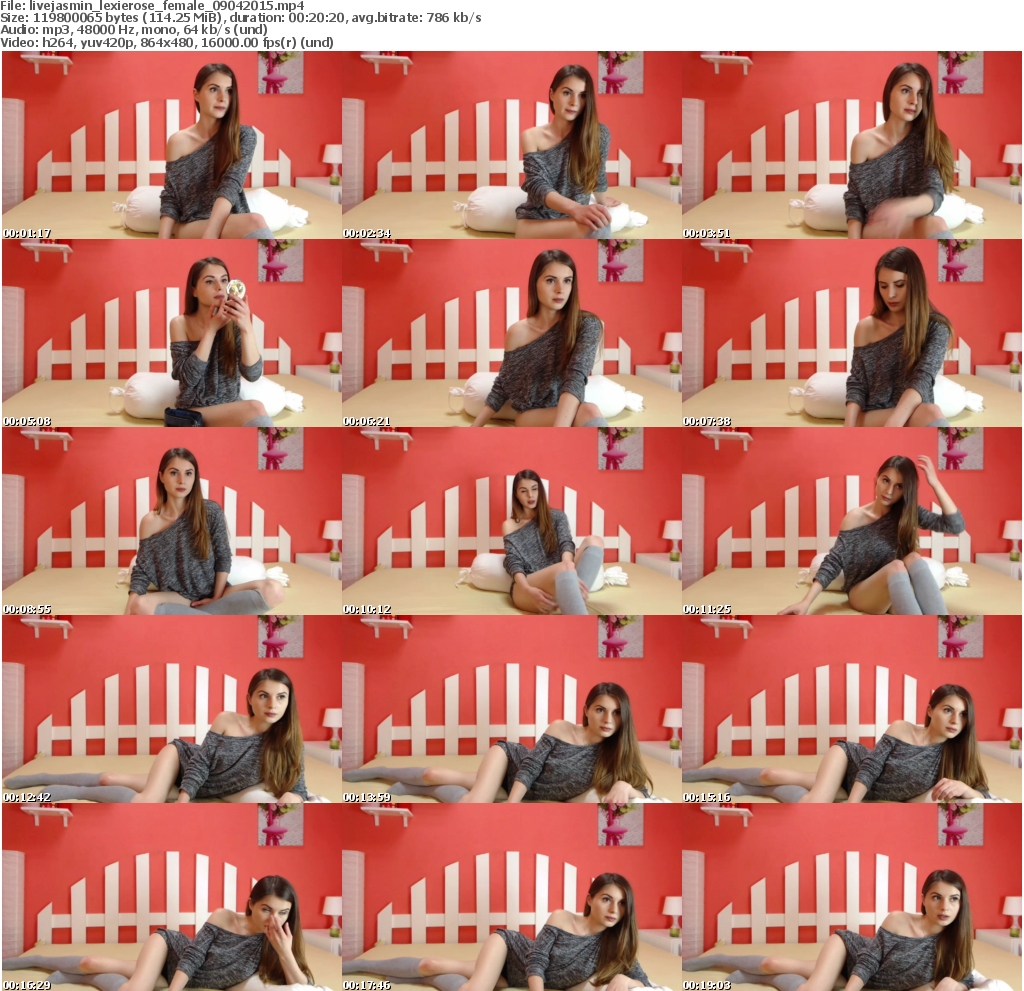
Task: Select the thumbnail frame stamped 00:16:29
Action: [171, 897]
